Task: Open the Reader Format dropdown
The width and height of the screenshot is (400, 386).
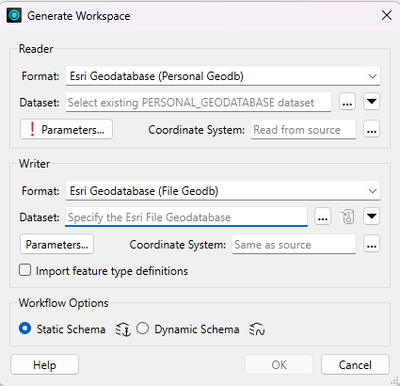Action: tap(223, 76)
